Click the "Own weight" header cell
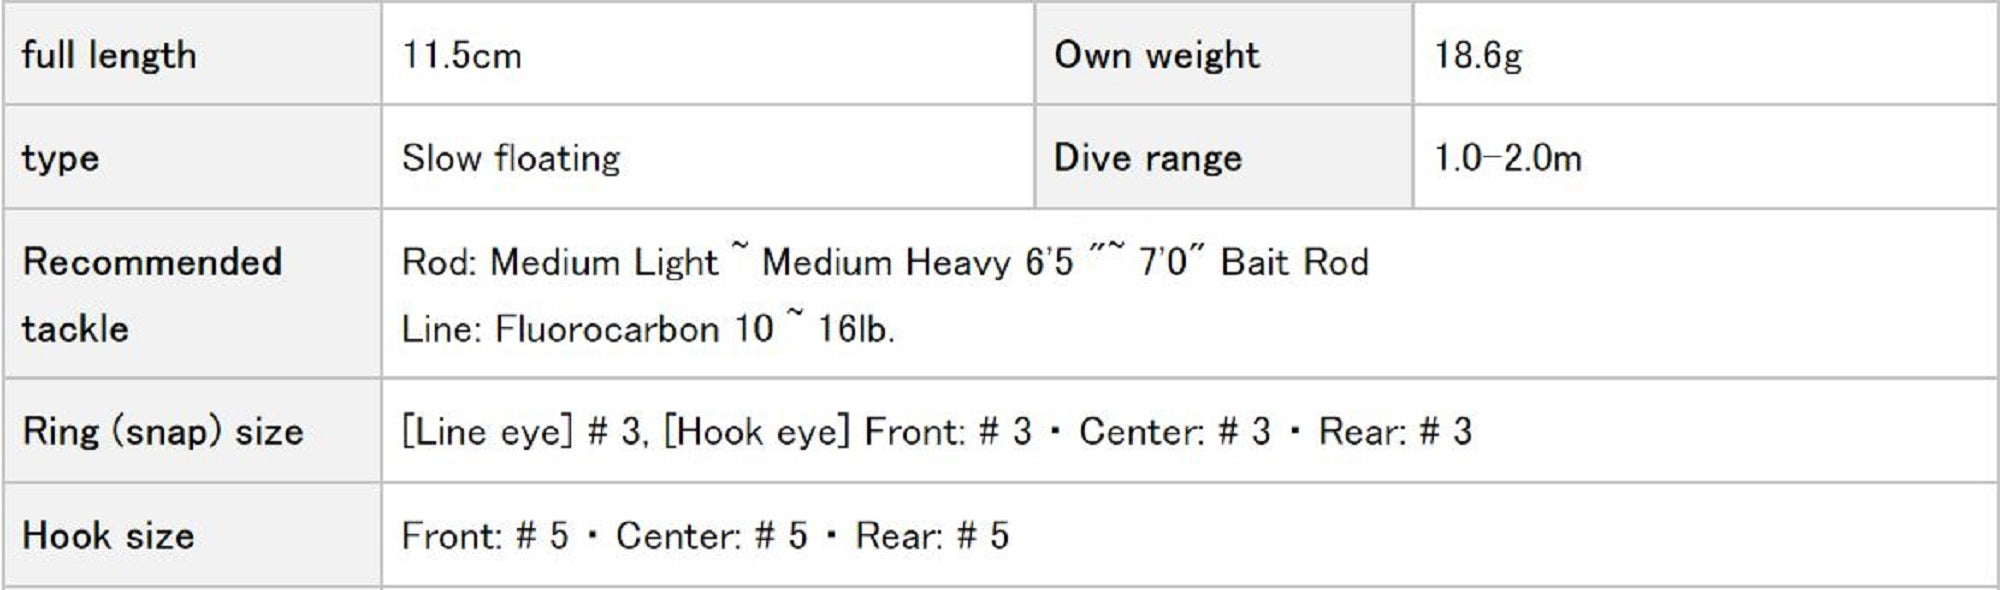The width and height of the screenshot is (2000, 590). point(1156,55)
